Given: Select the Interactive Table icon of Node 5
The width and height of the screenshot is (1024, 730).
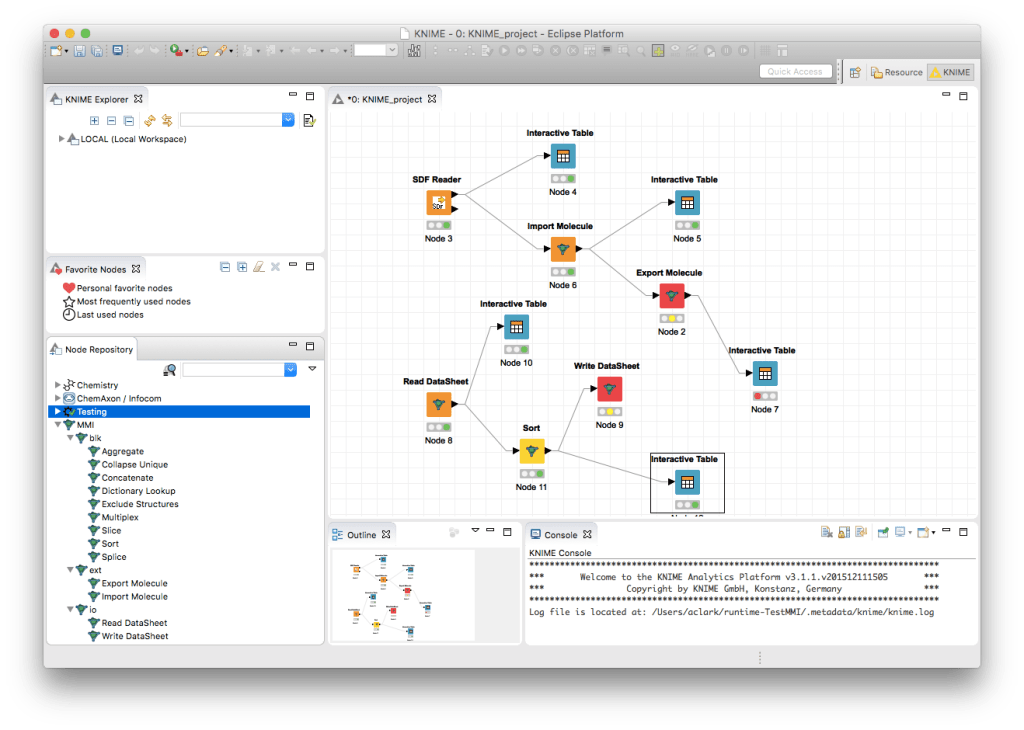Looking at the screenshot, I should coord(687,203).
